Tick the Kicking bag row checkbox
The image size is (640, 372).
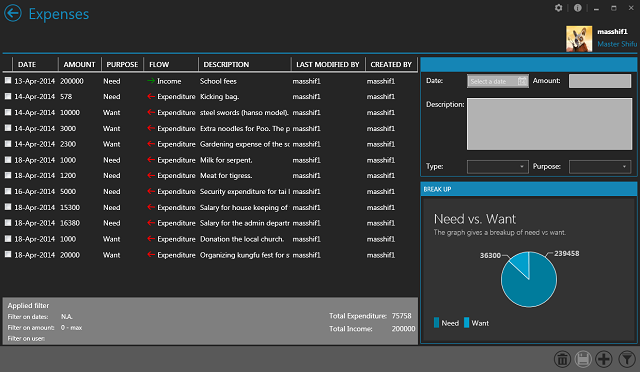pos(8,96)
